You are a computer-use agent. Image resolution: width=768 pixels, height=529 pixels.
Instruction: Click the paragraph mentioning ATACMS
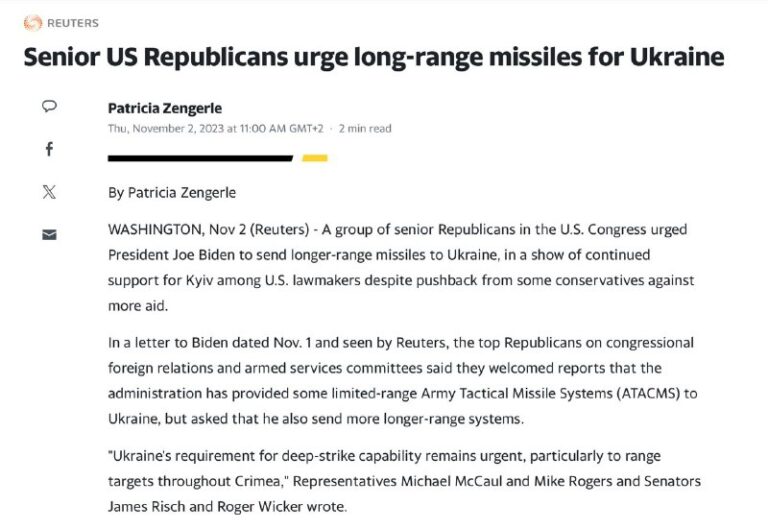(403, 381)
